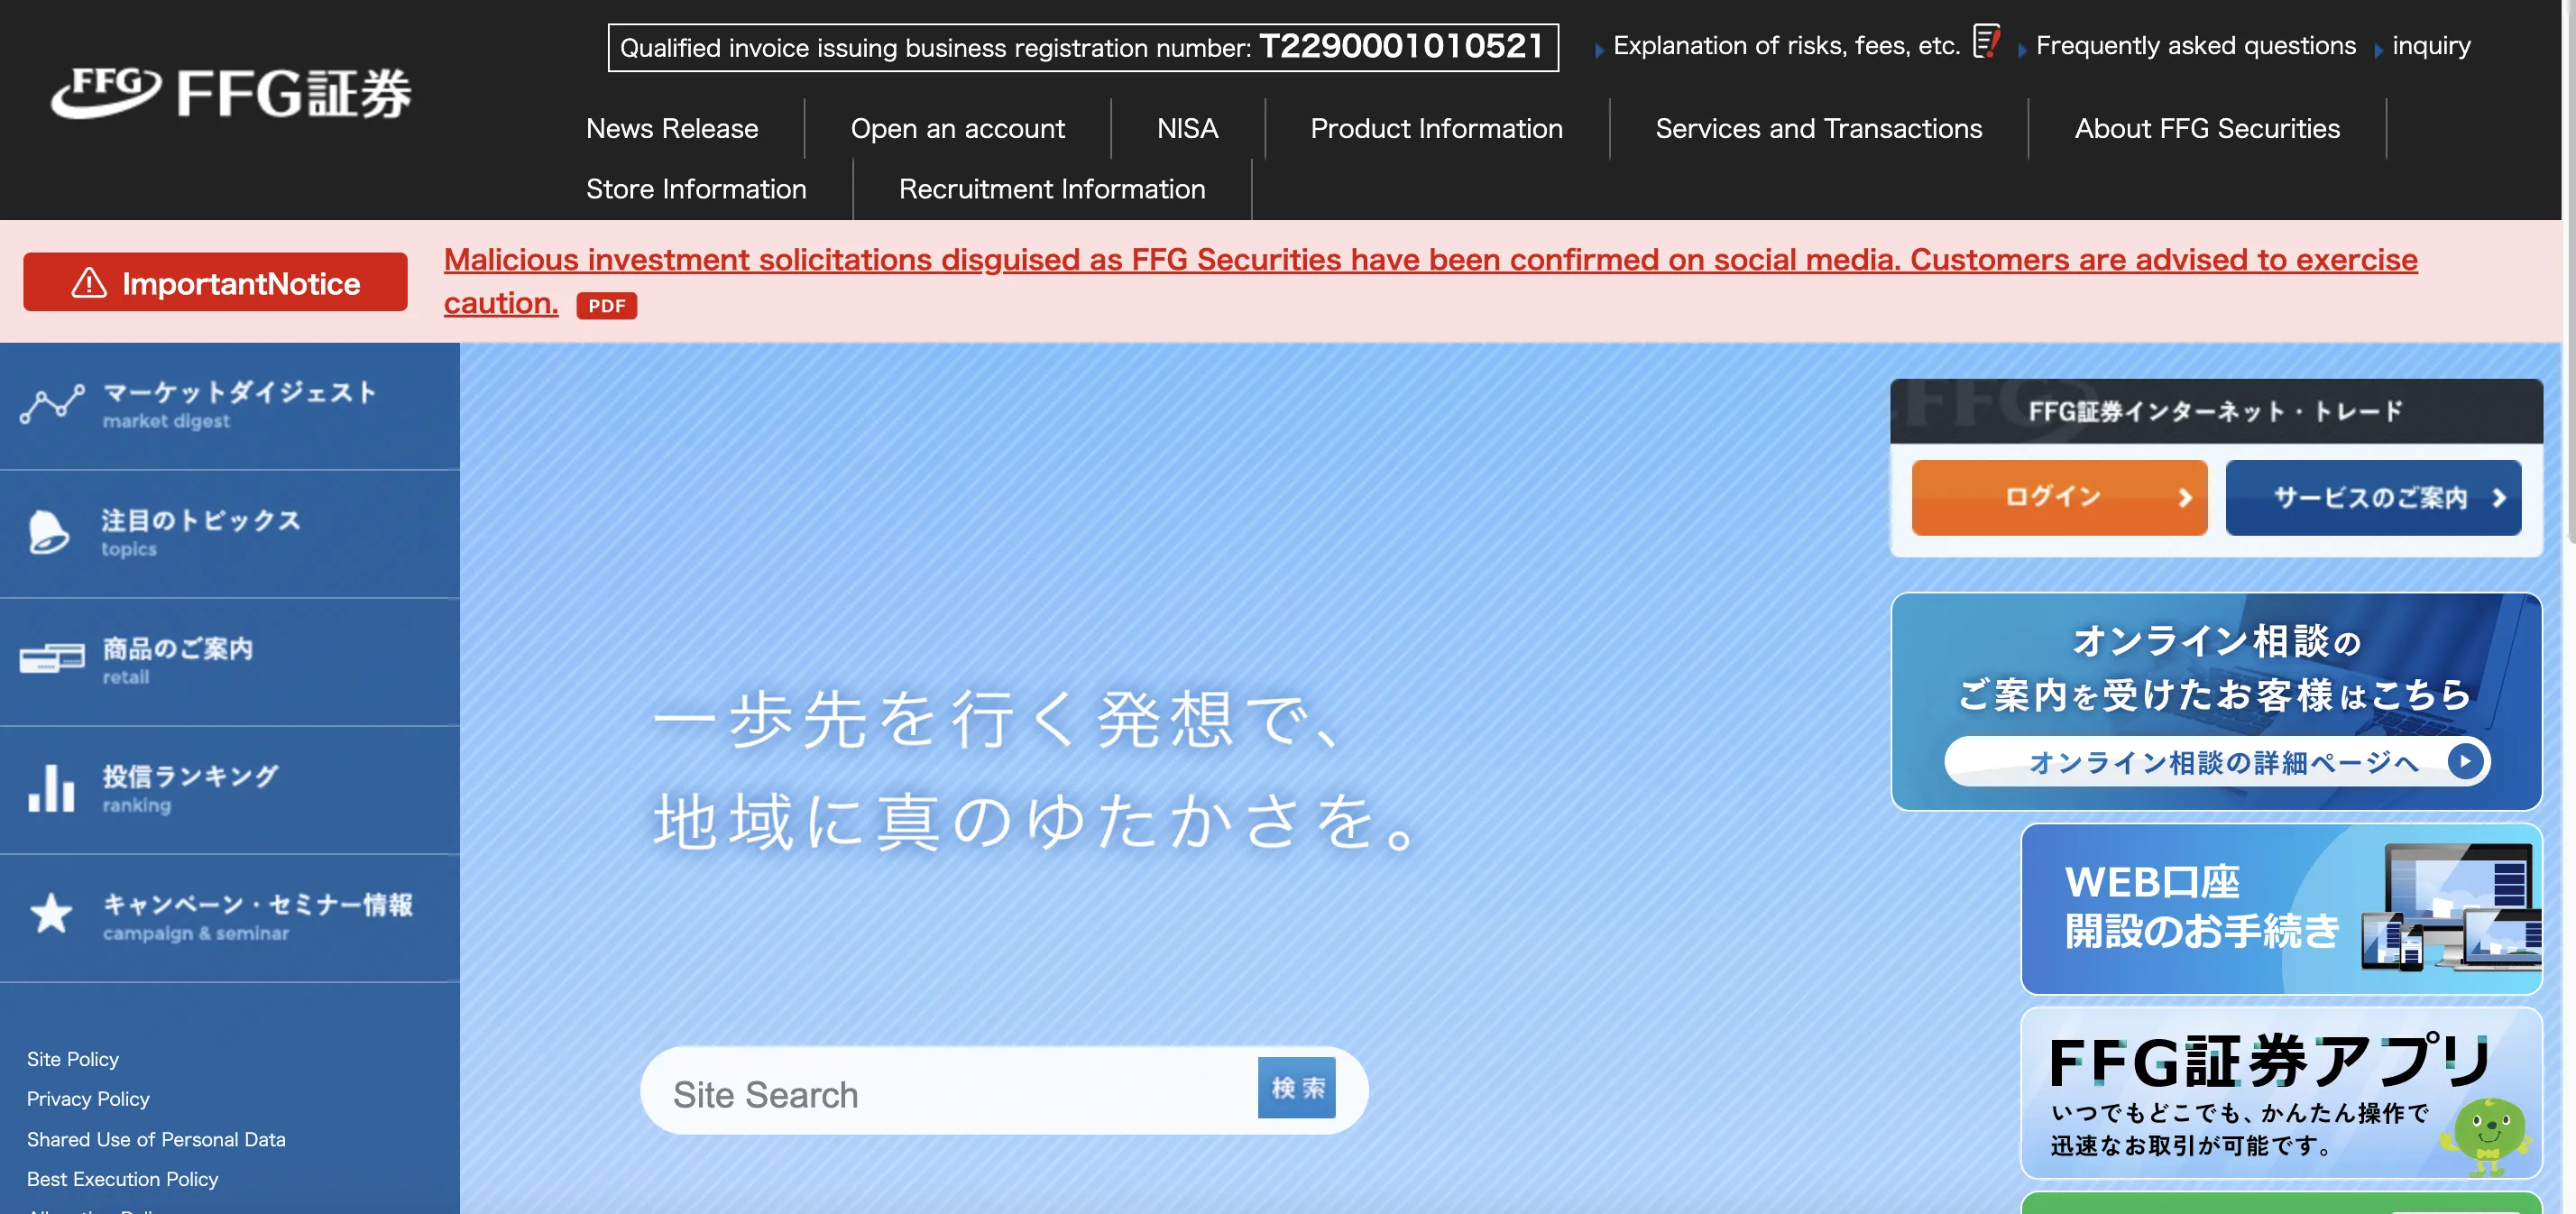Open Site Policy link
2576x1214 pixels.
pyautogui.click(x=73, y=1059)
